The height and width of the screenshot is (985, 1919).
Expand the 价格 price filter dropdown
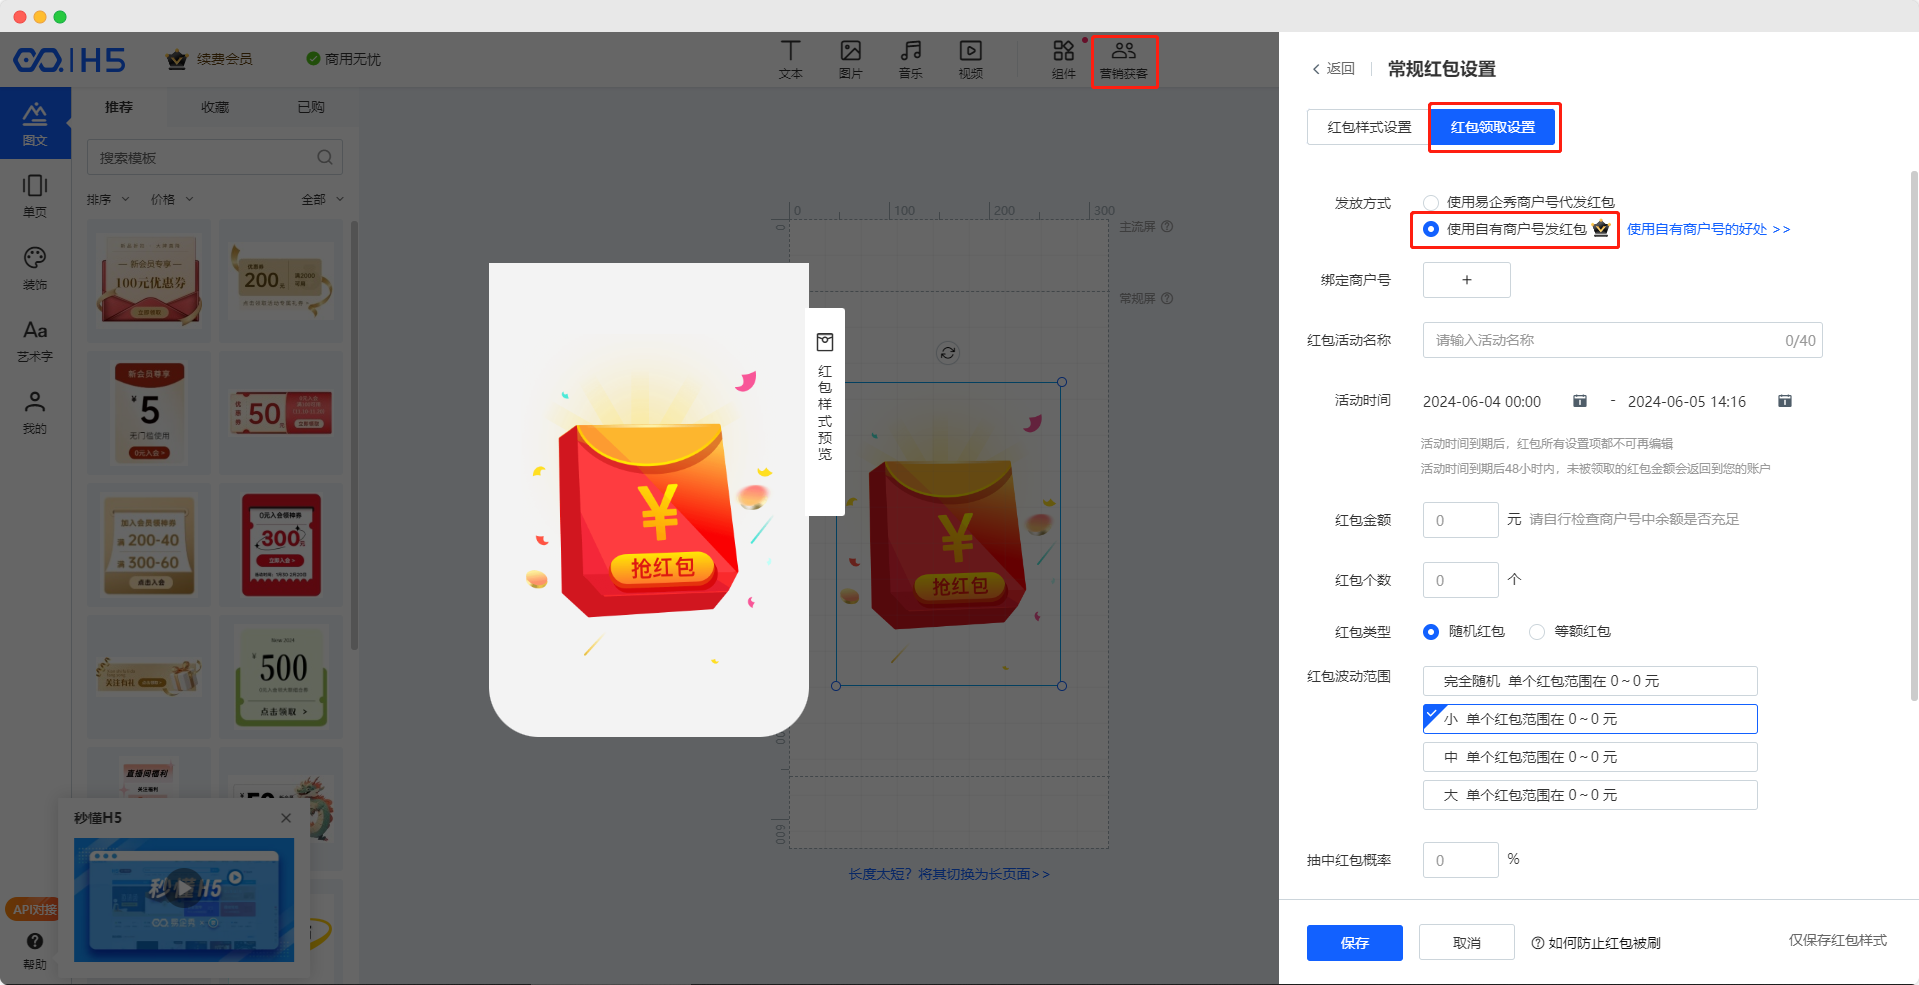click(x=172, y=199)
